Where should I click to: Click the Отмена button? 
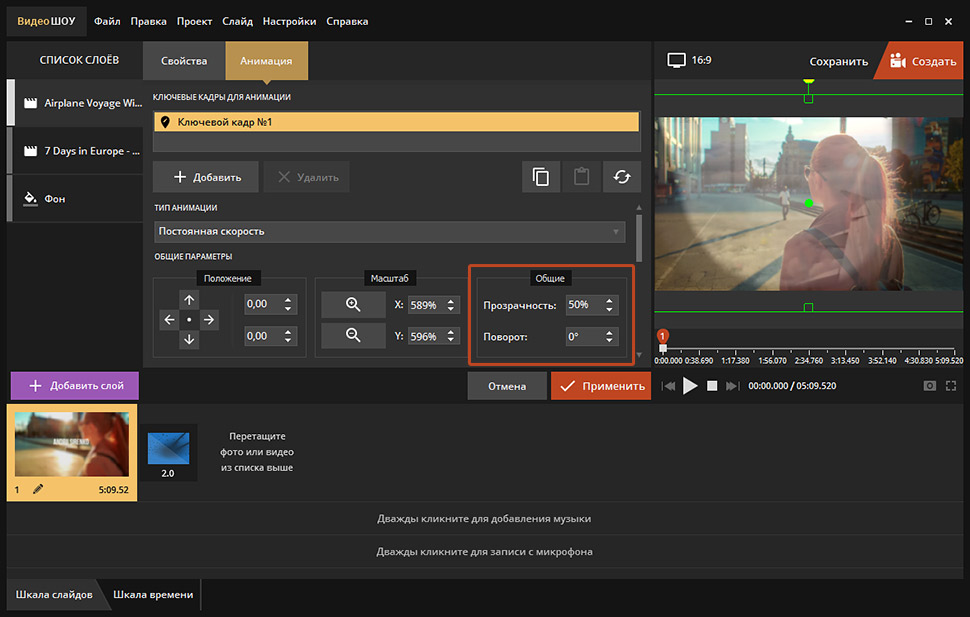click(507, 386)
